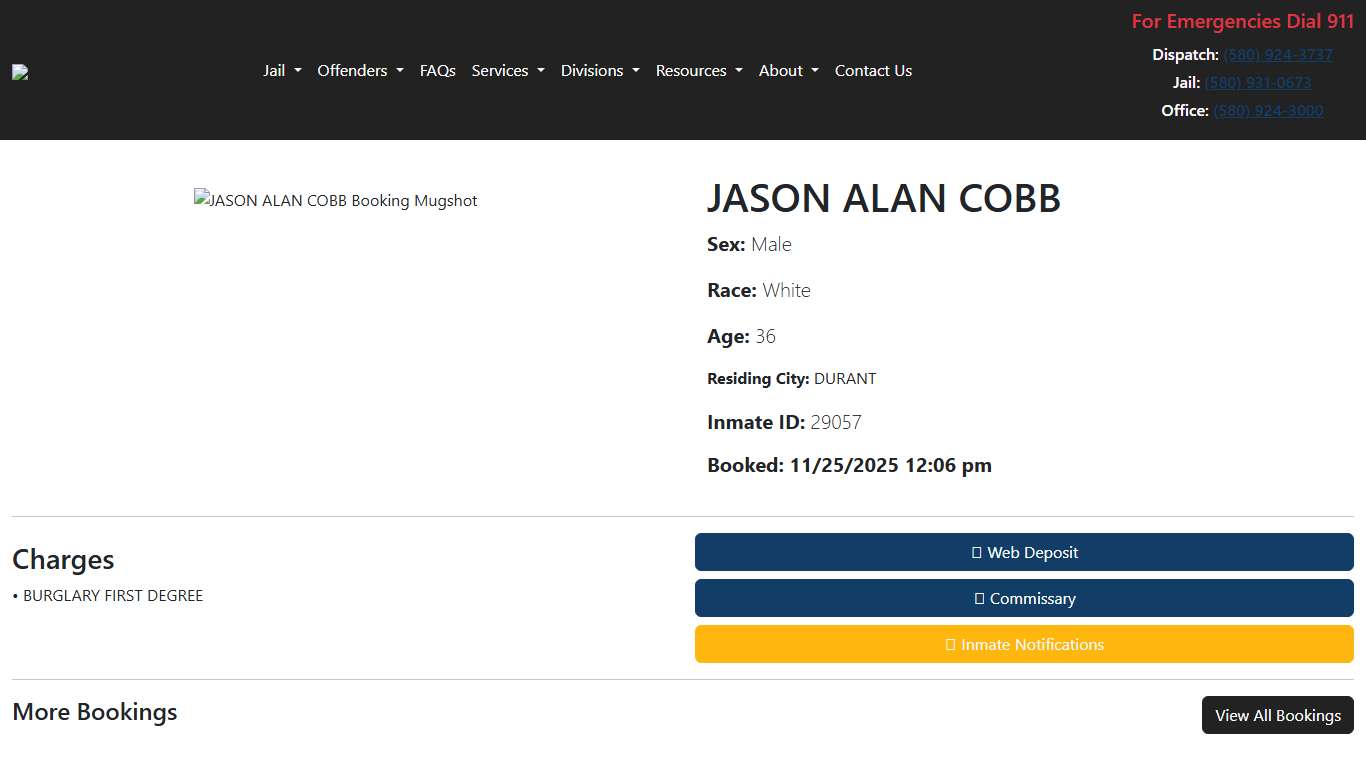Select FAQs in the navigation bar

click(437, 70)
